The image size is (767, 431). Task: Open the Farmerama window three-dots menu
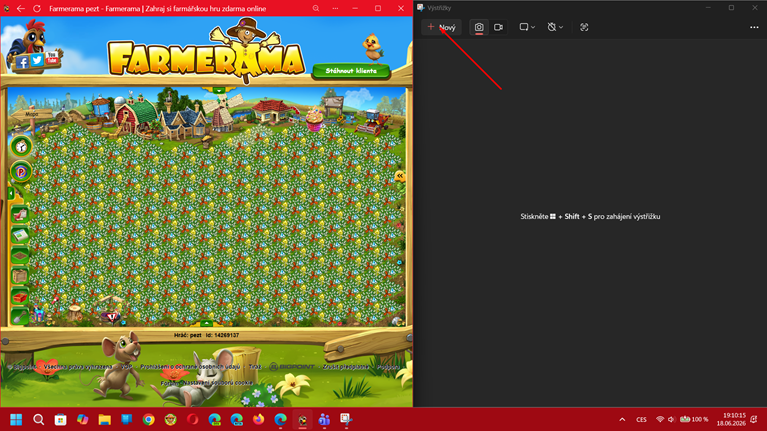click(335, 8)
